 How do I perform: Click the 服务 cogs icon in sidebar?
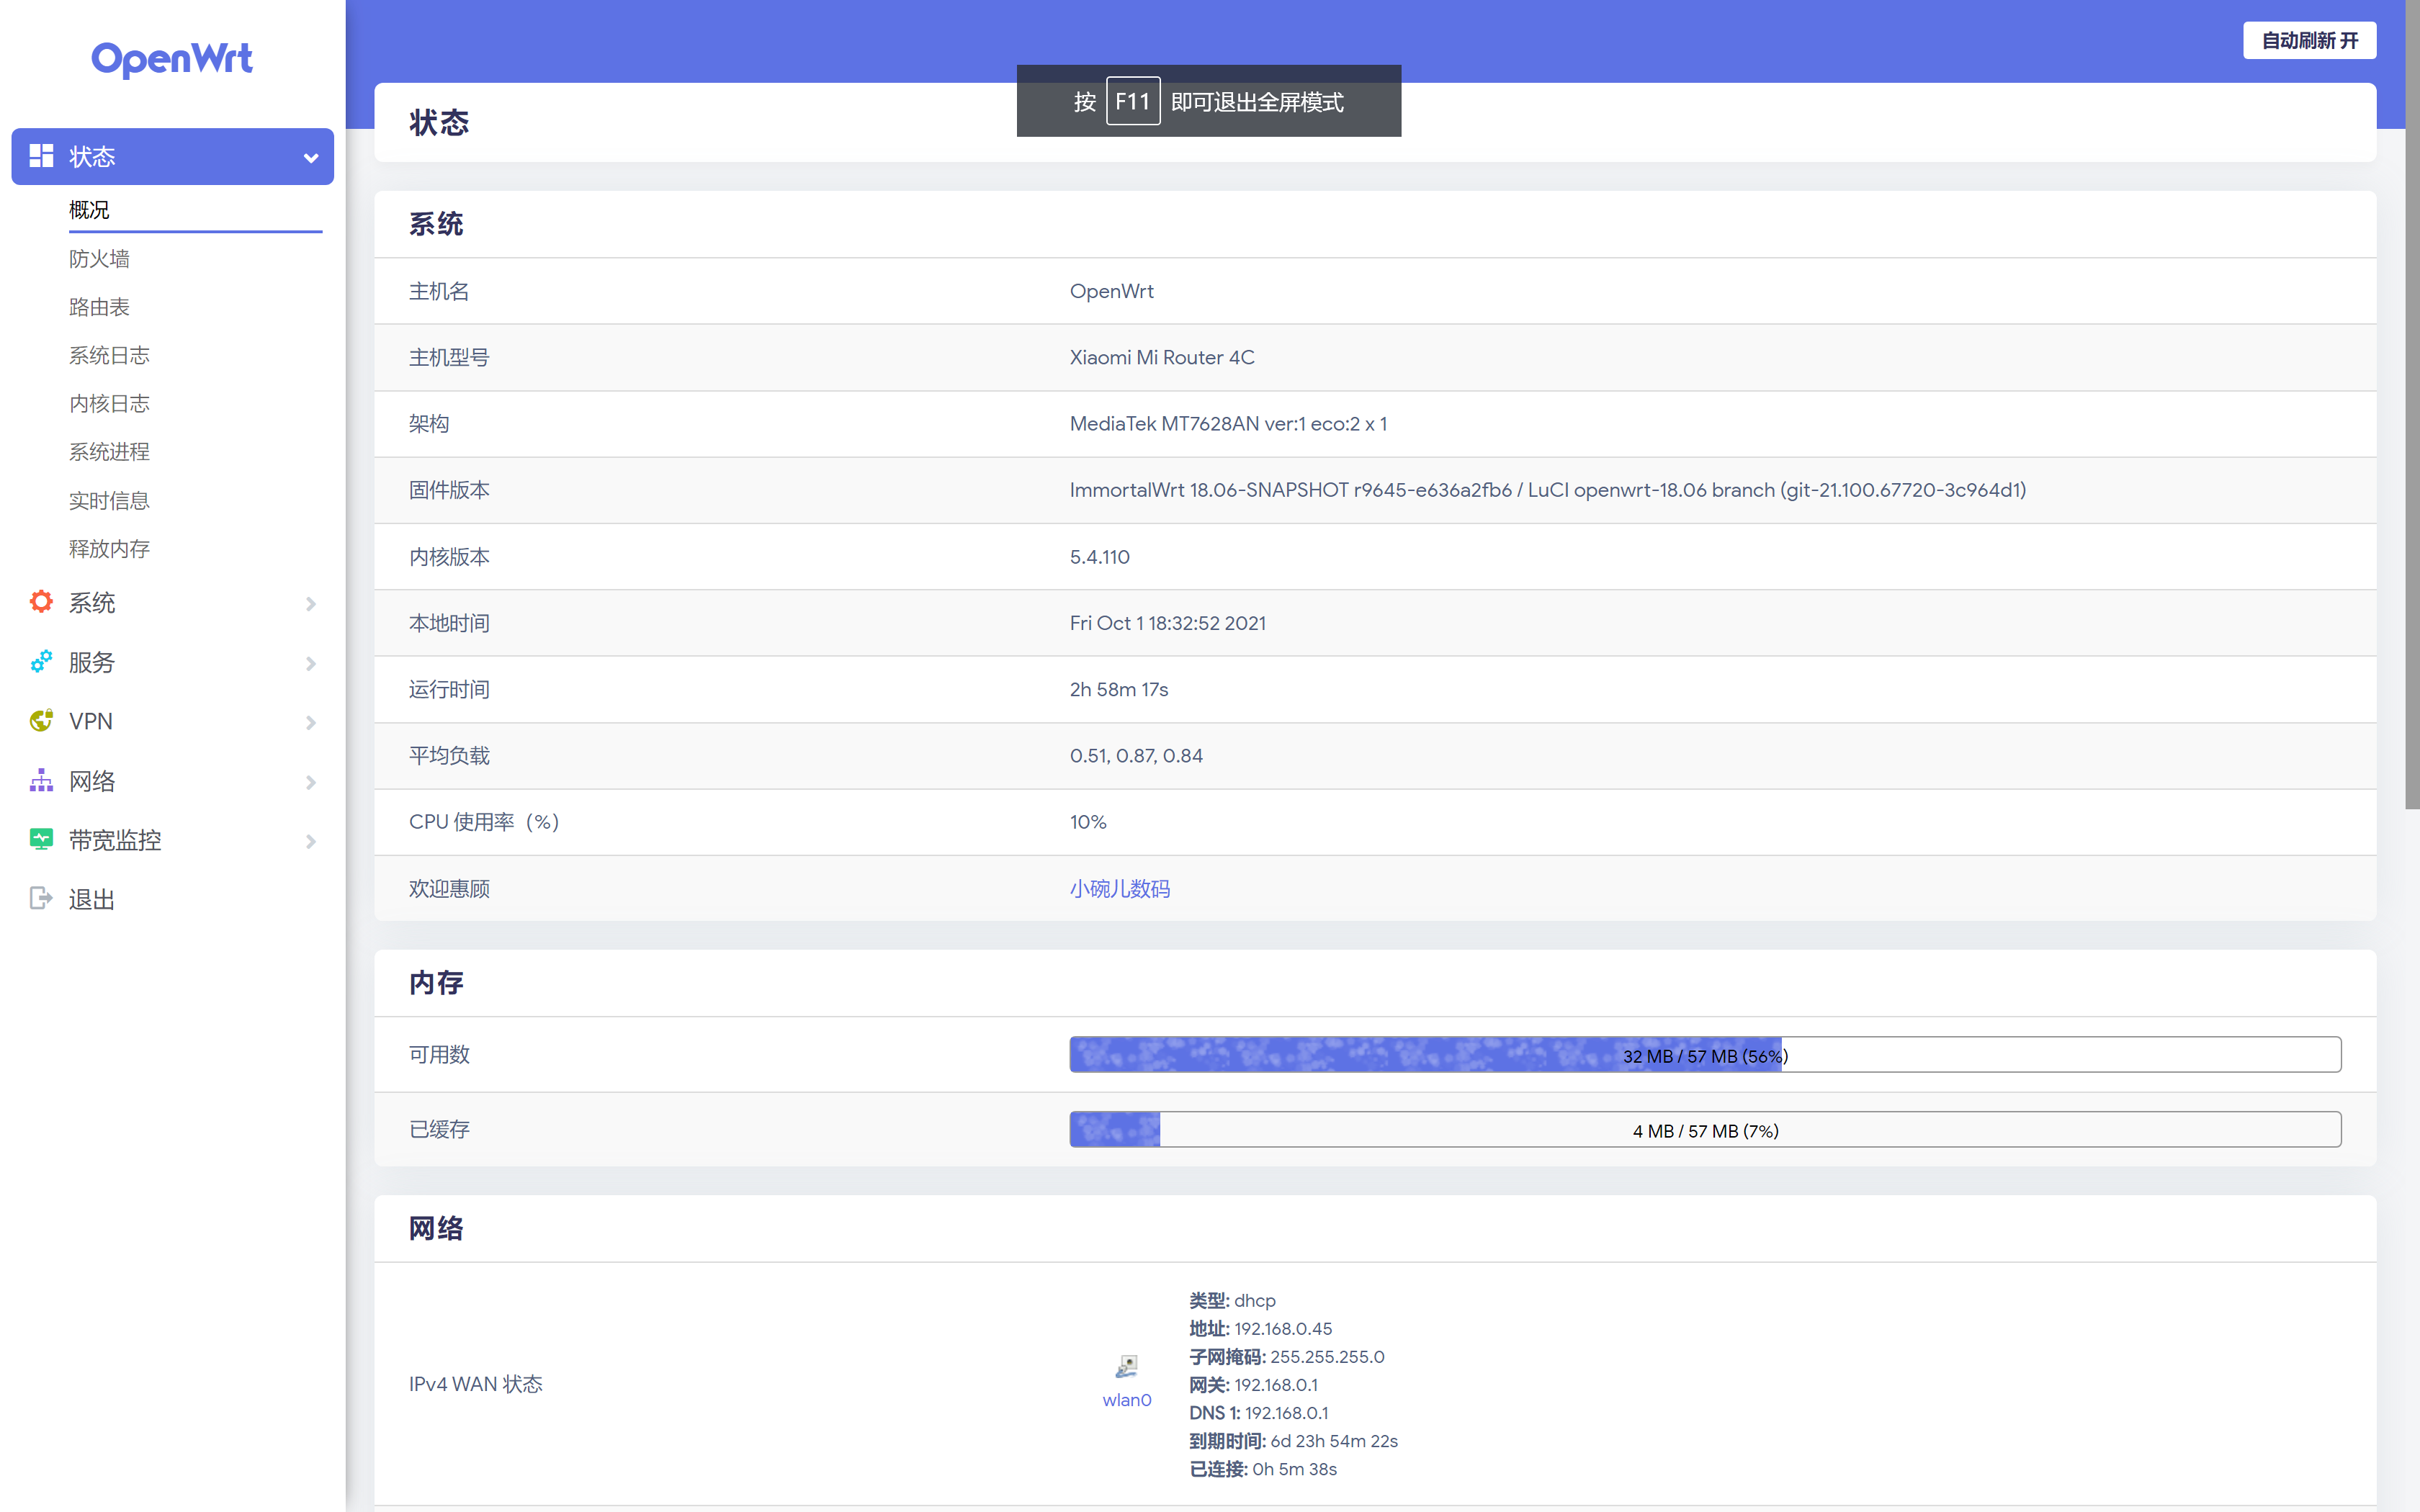[x=41, y=662]
